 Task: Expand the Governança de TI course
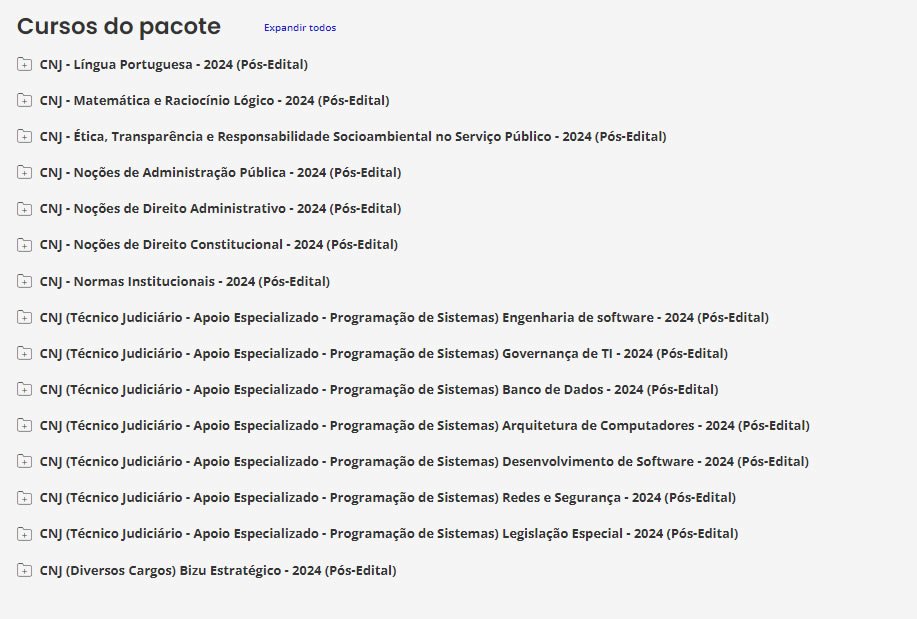(24, 354)
